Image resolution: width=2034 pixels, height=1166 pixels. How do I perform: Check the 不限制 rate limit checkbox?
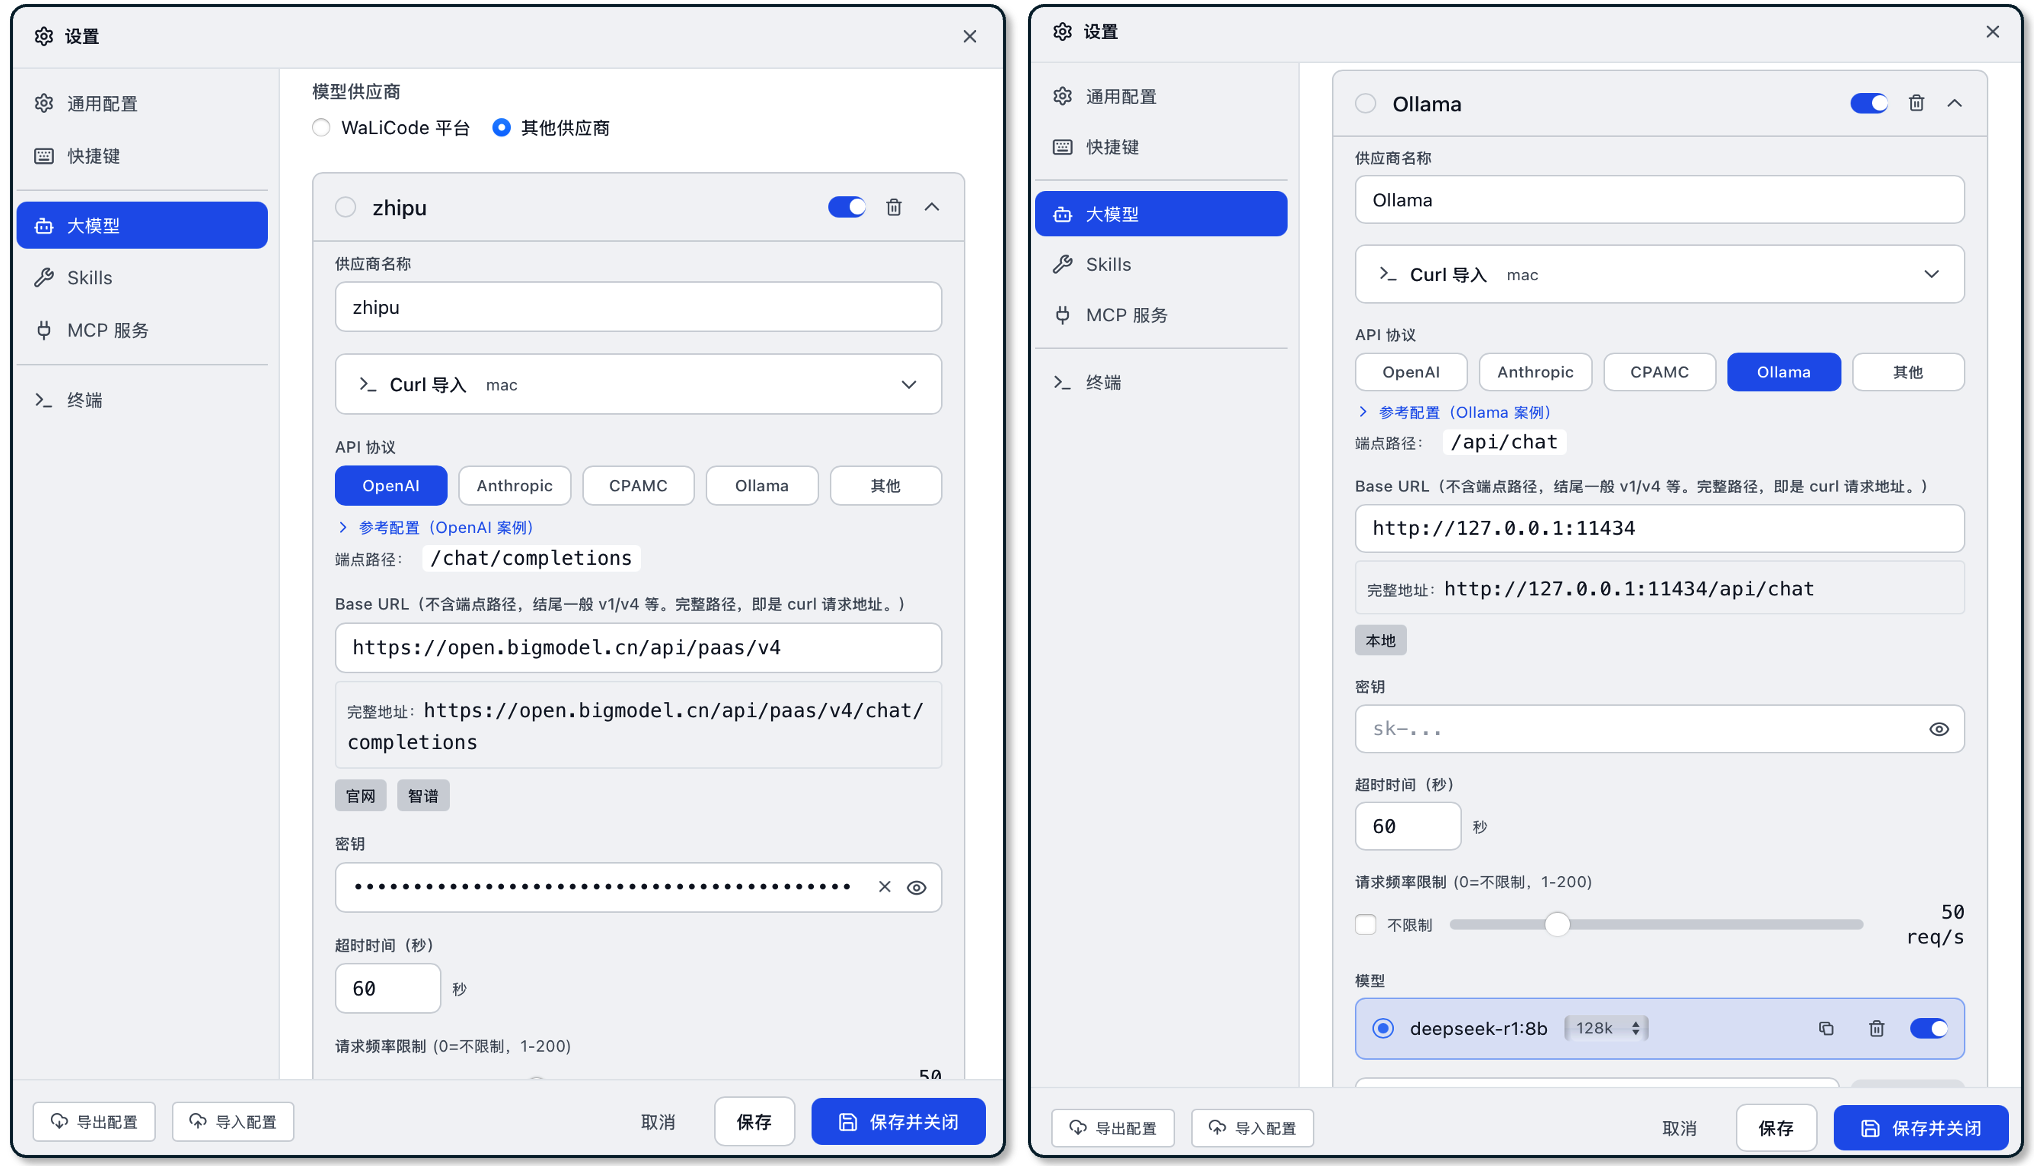pyautogui.click(x=1365, y=925)
